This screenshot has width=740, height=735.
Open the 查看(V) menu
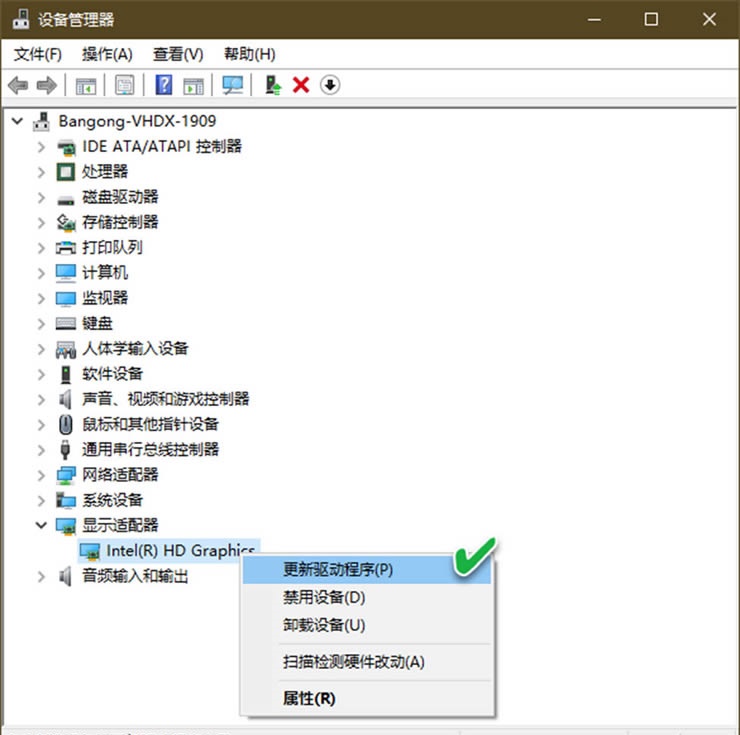(178, 54)
